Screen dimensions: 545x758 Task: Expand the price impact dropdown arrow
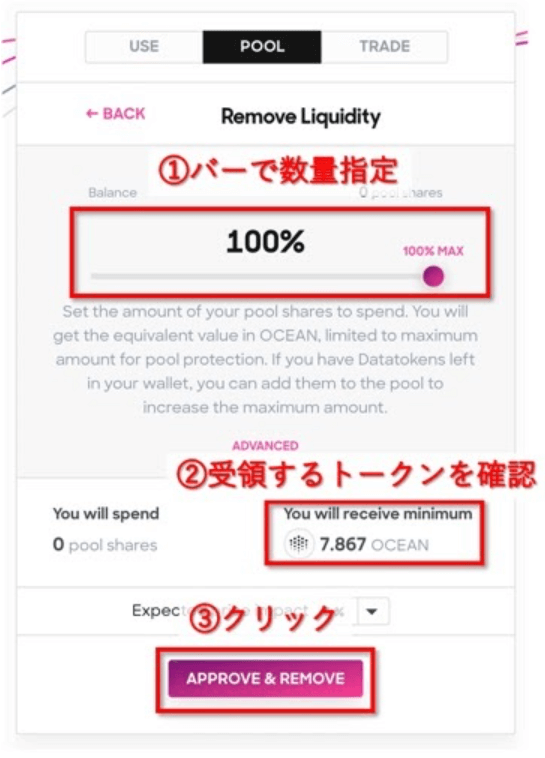pyautogui.click(x=372, y=611)
